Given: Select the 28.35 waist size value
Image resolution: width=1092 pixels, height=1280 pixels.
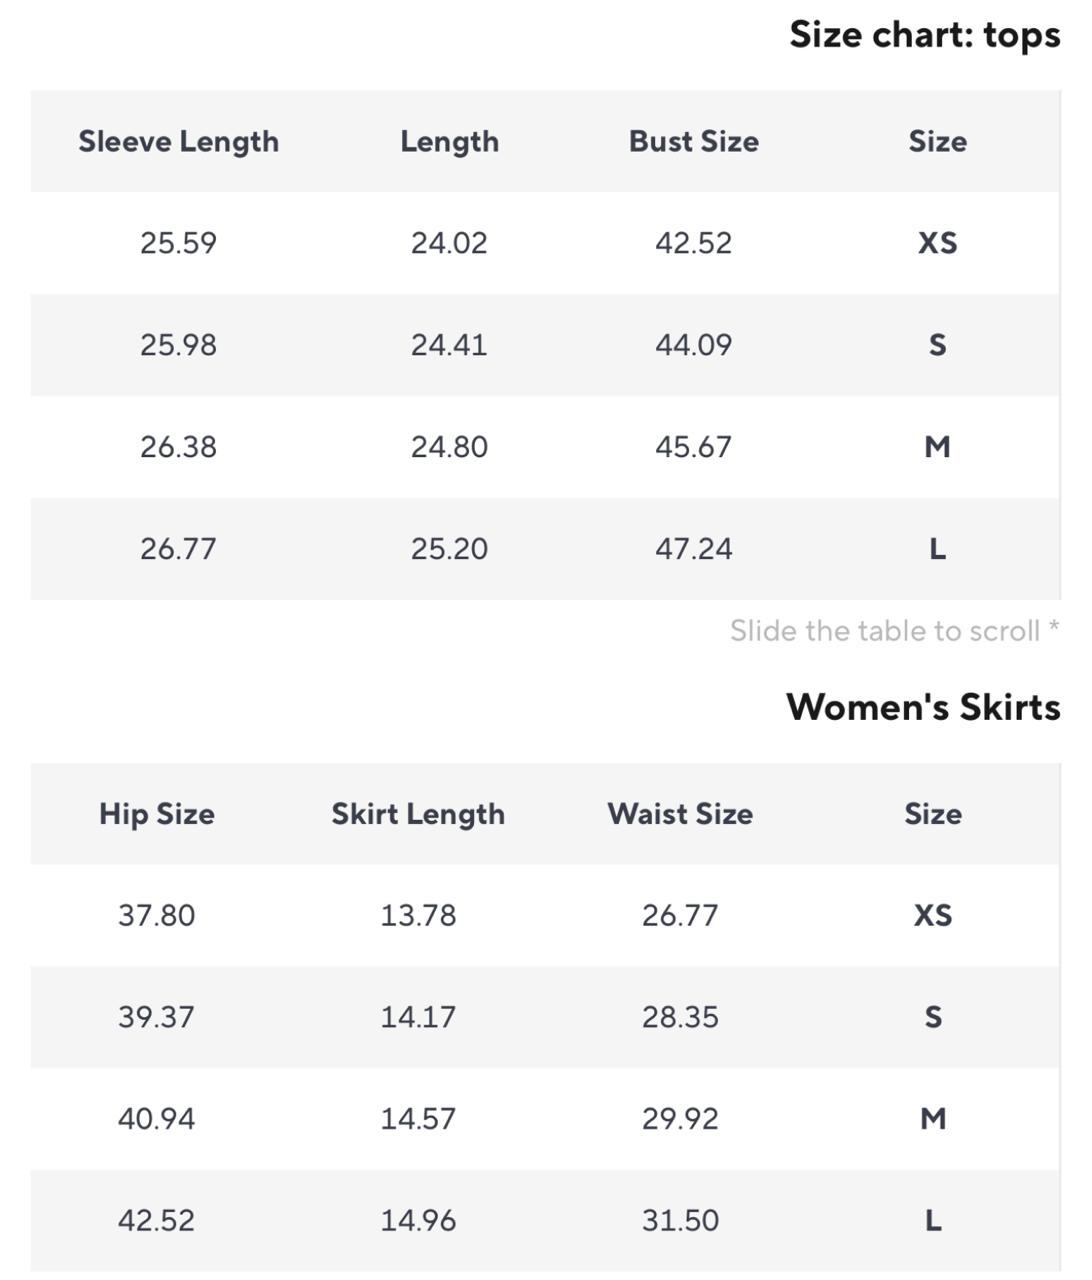Looking at the screenshot, I should pos(680,1017).
